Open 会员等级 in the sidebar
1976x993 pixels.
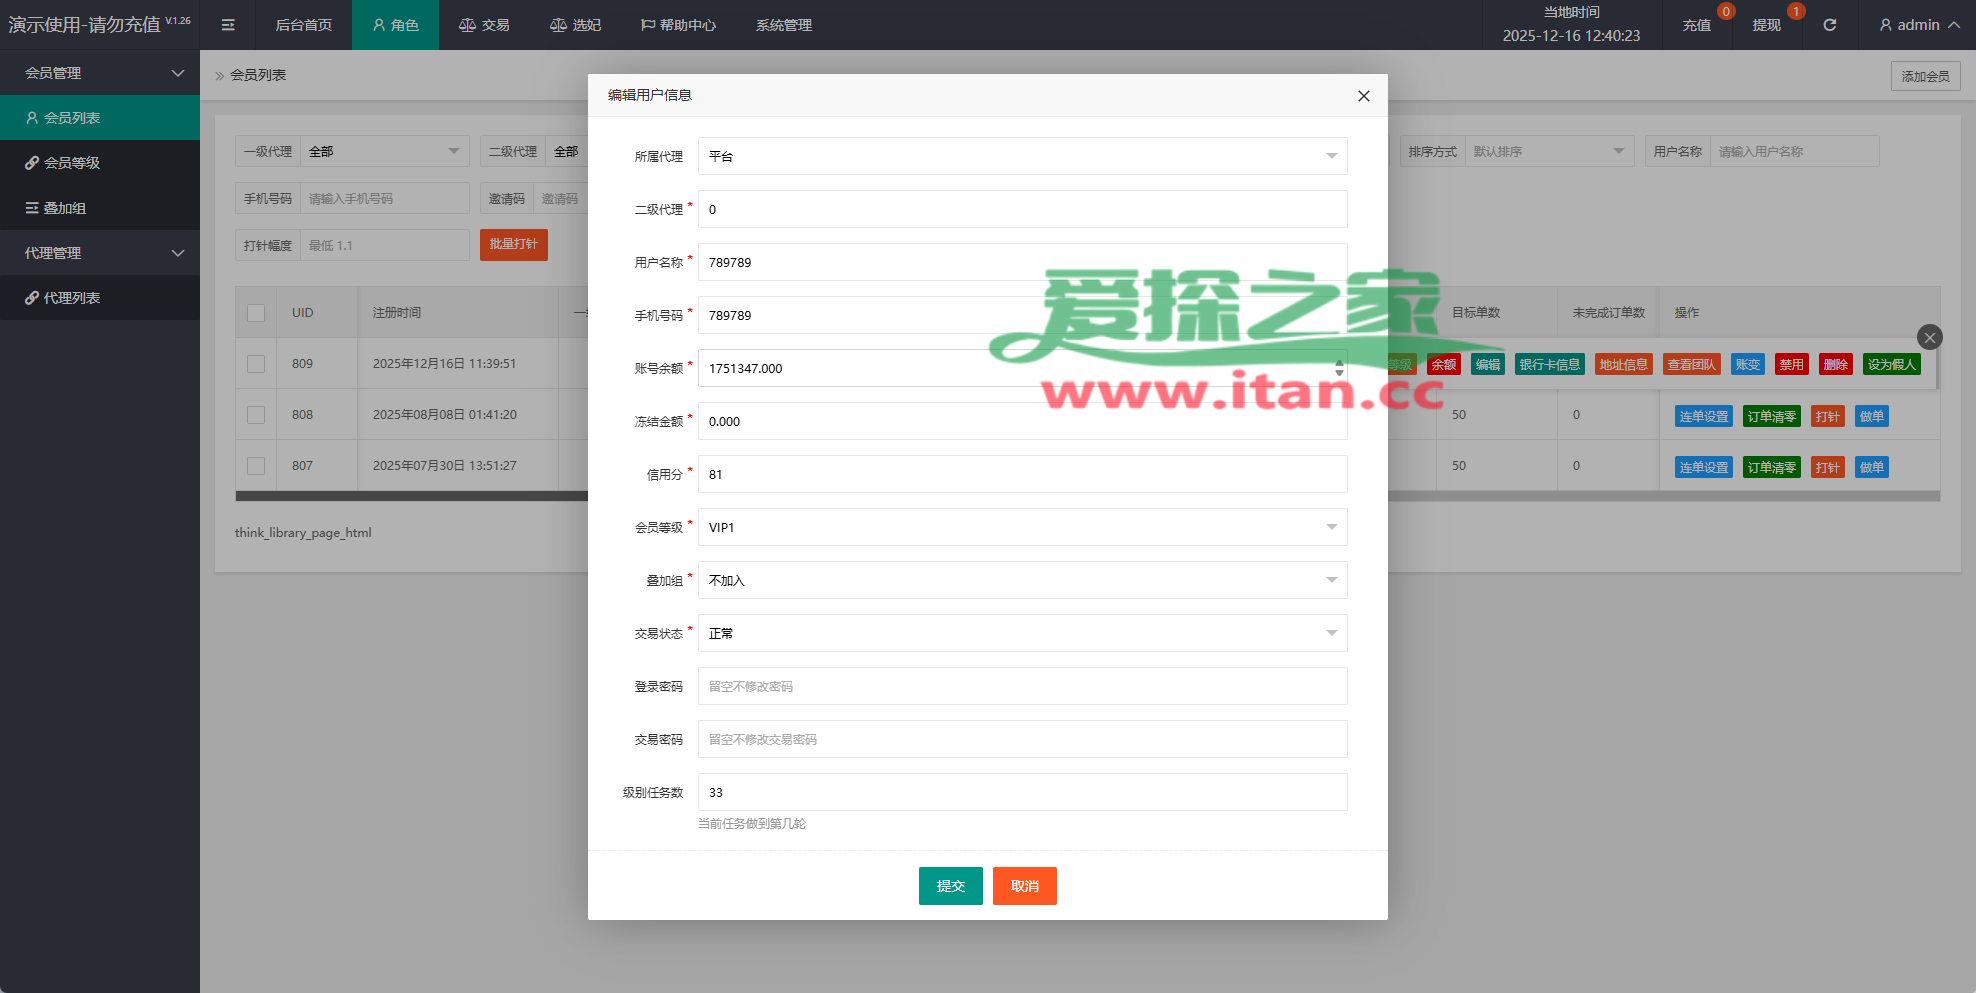[x=72, y=163]
